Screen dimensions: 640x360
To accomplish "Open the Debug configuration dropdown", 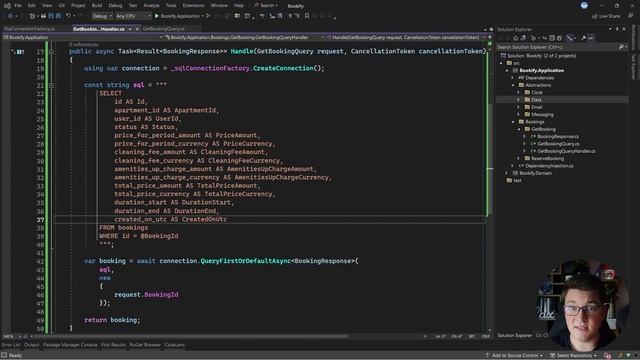I will [x=102, y=16].
